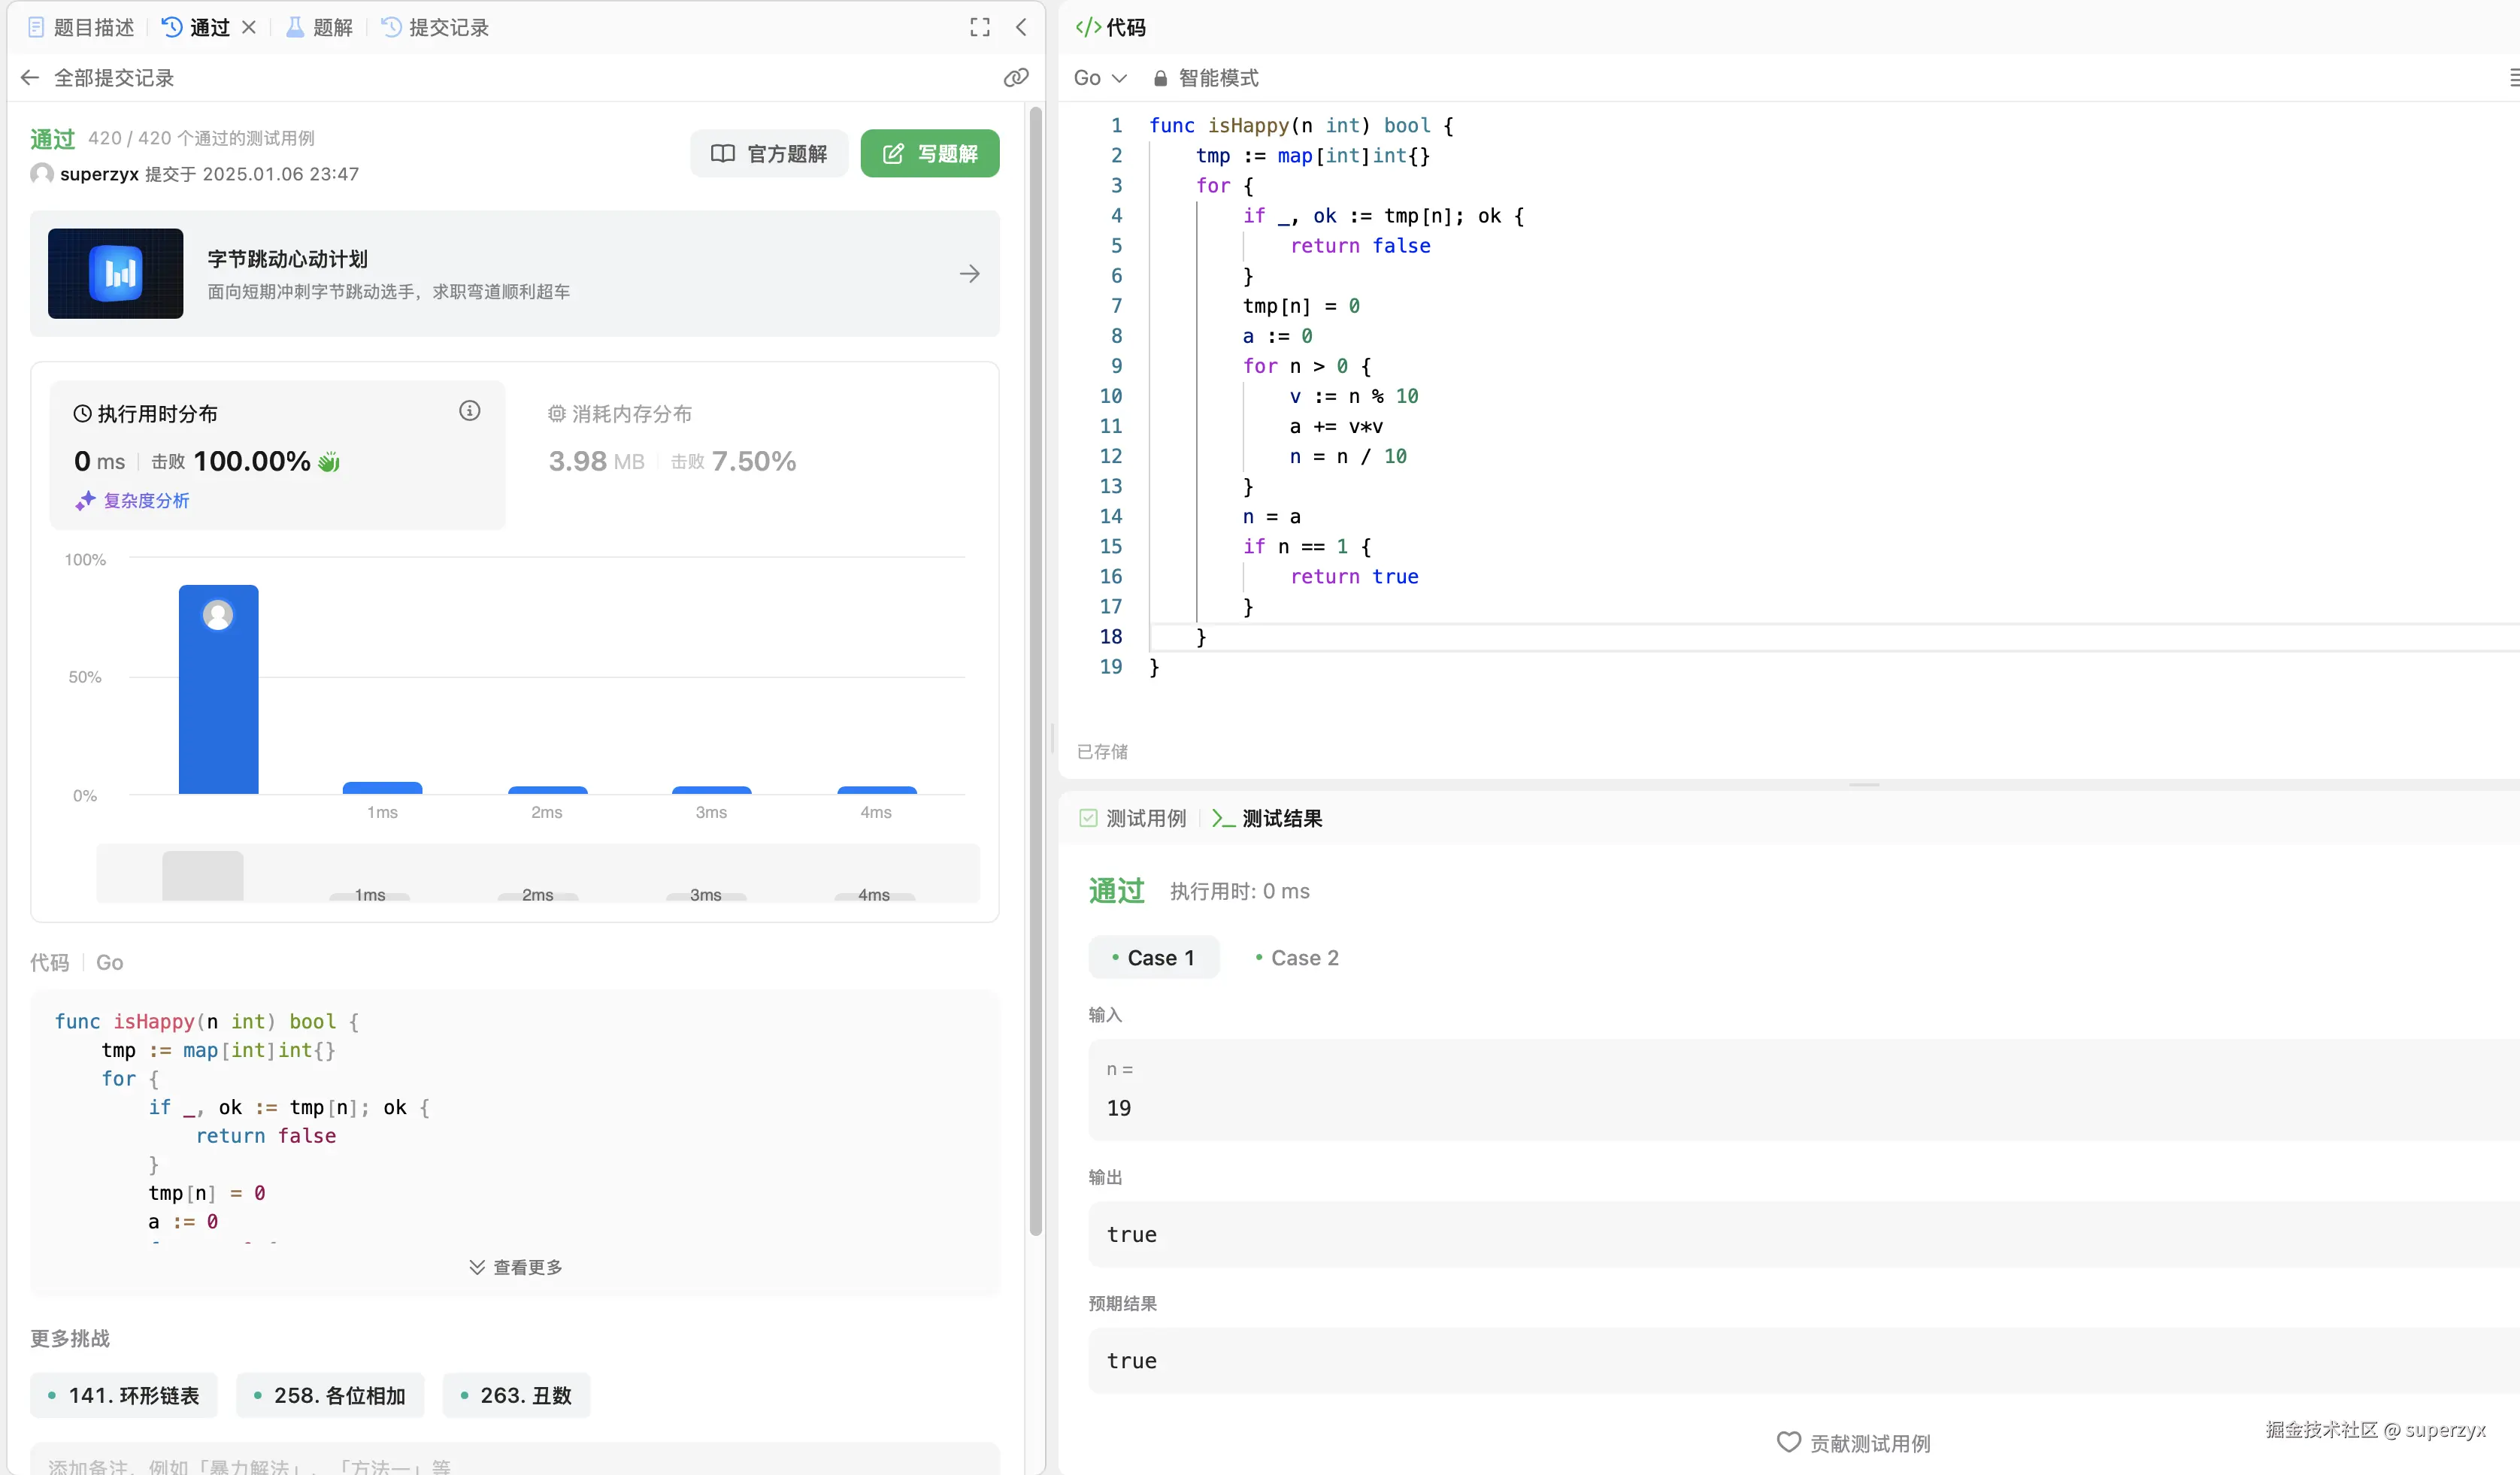Go back to 全部提交记录

[98, 78]
